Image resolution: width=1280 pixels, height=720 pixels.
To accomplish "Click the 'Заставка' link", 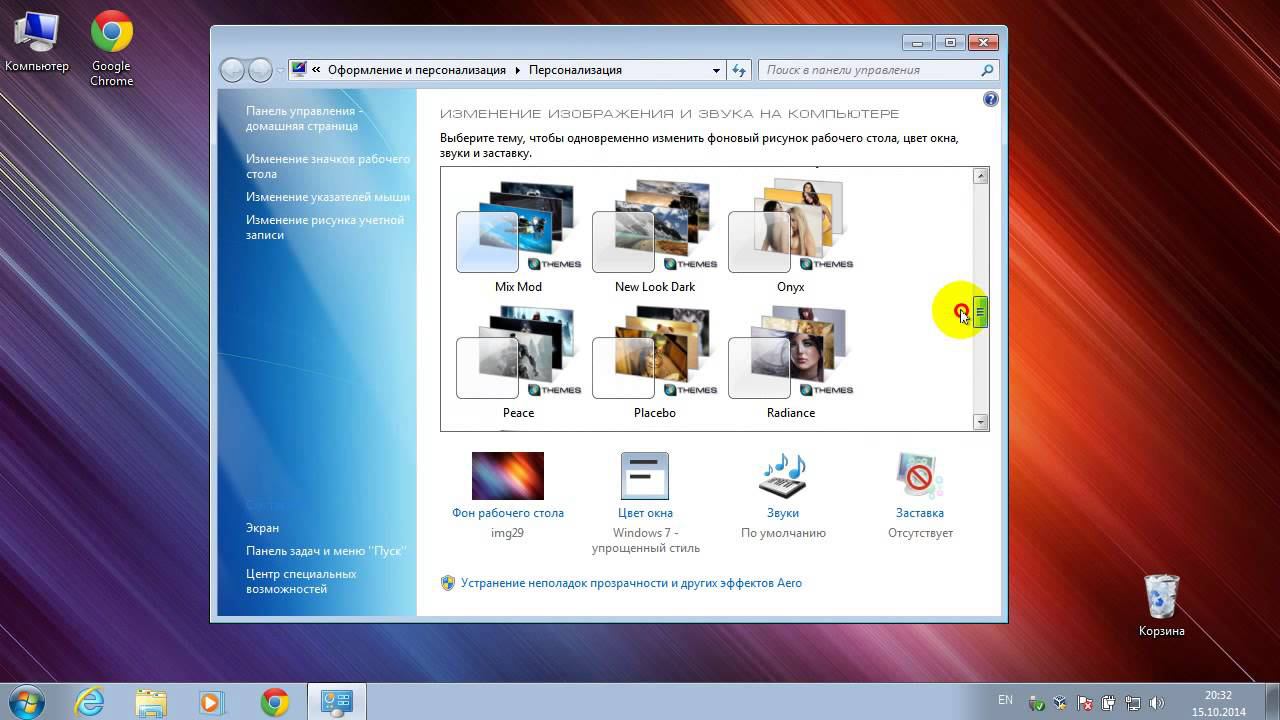I will tap(920, 513).
